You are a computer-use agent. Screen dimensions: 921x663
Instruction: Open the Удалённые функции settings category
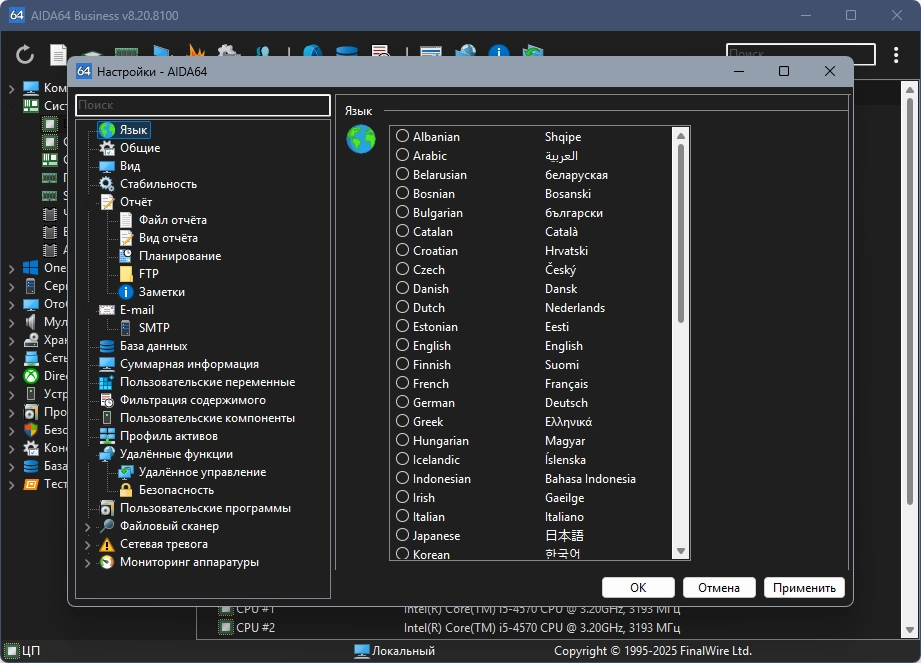176,454
